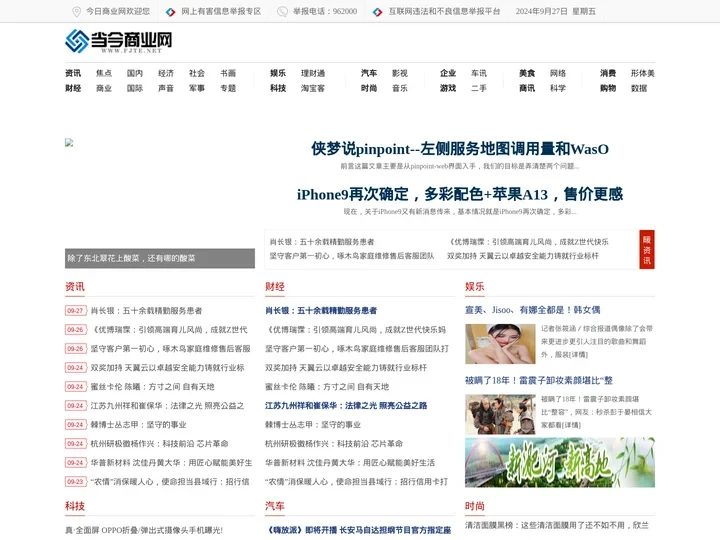This screenshot has height=540, width=720.
Task: Open 网上有害信息举报专区 link
Action: pos(221,11)
